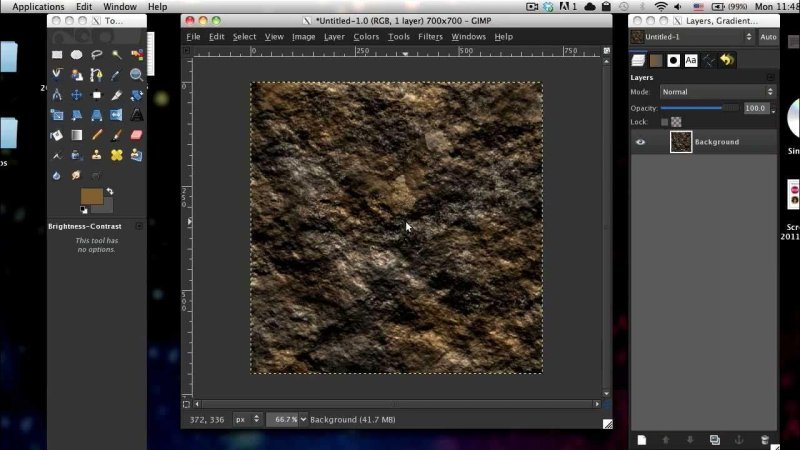
Task: Create a new layer in Layers panel
Action: coord(642,439)
